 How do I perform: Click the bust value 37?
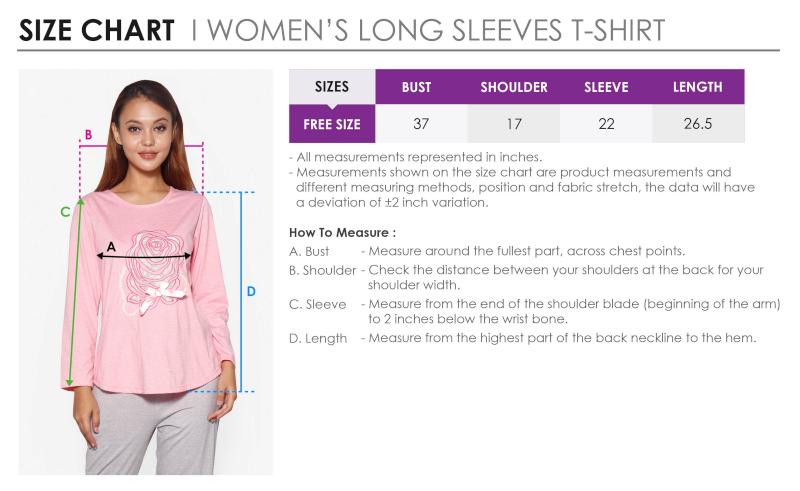pos(421,124)
